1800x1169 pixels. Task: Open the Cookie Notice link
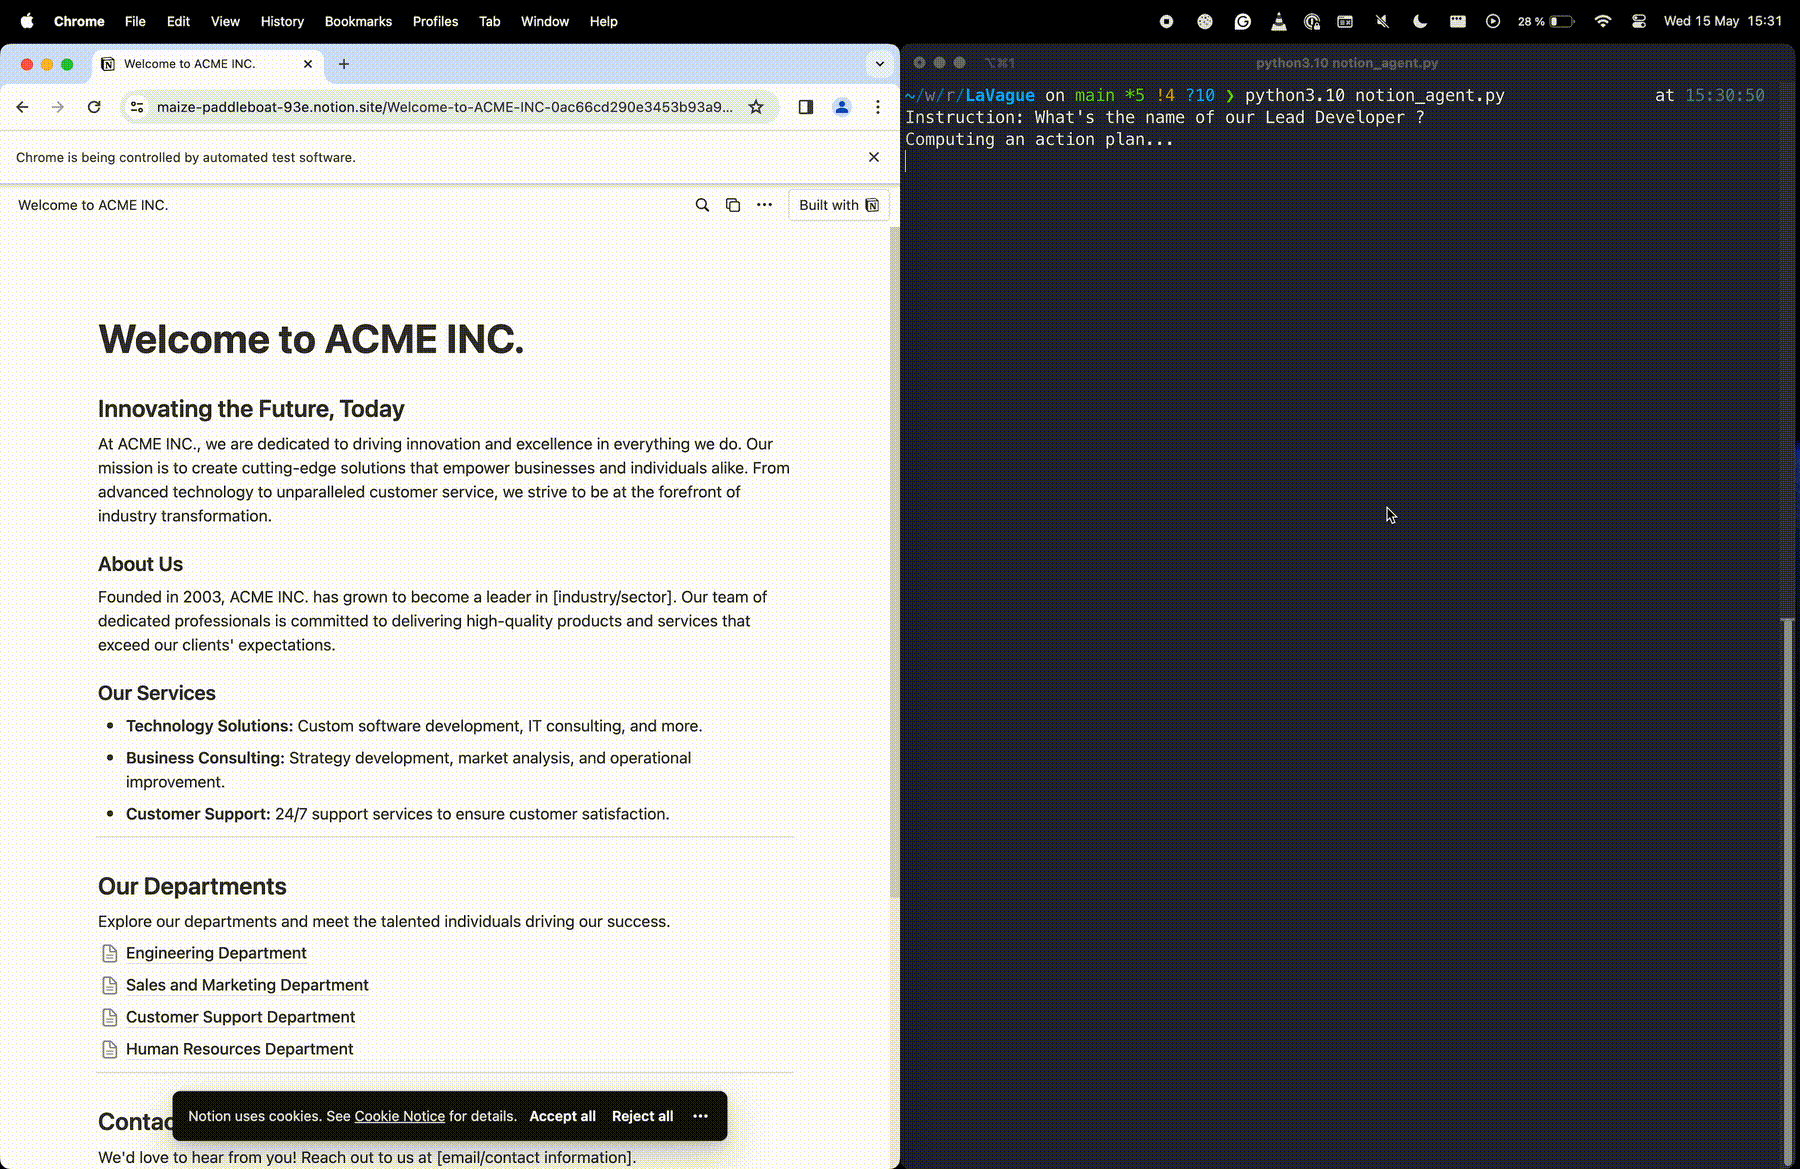coord(399,1116)
